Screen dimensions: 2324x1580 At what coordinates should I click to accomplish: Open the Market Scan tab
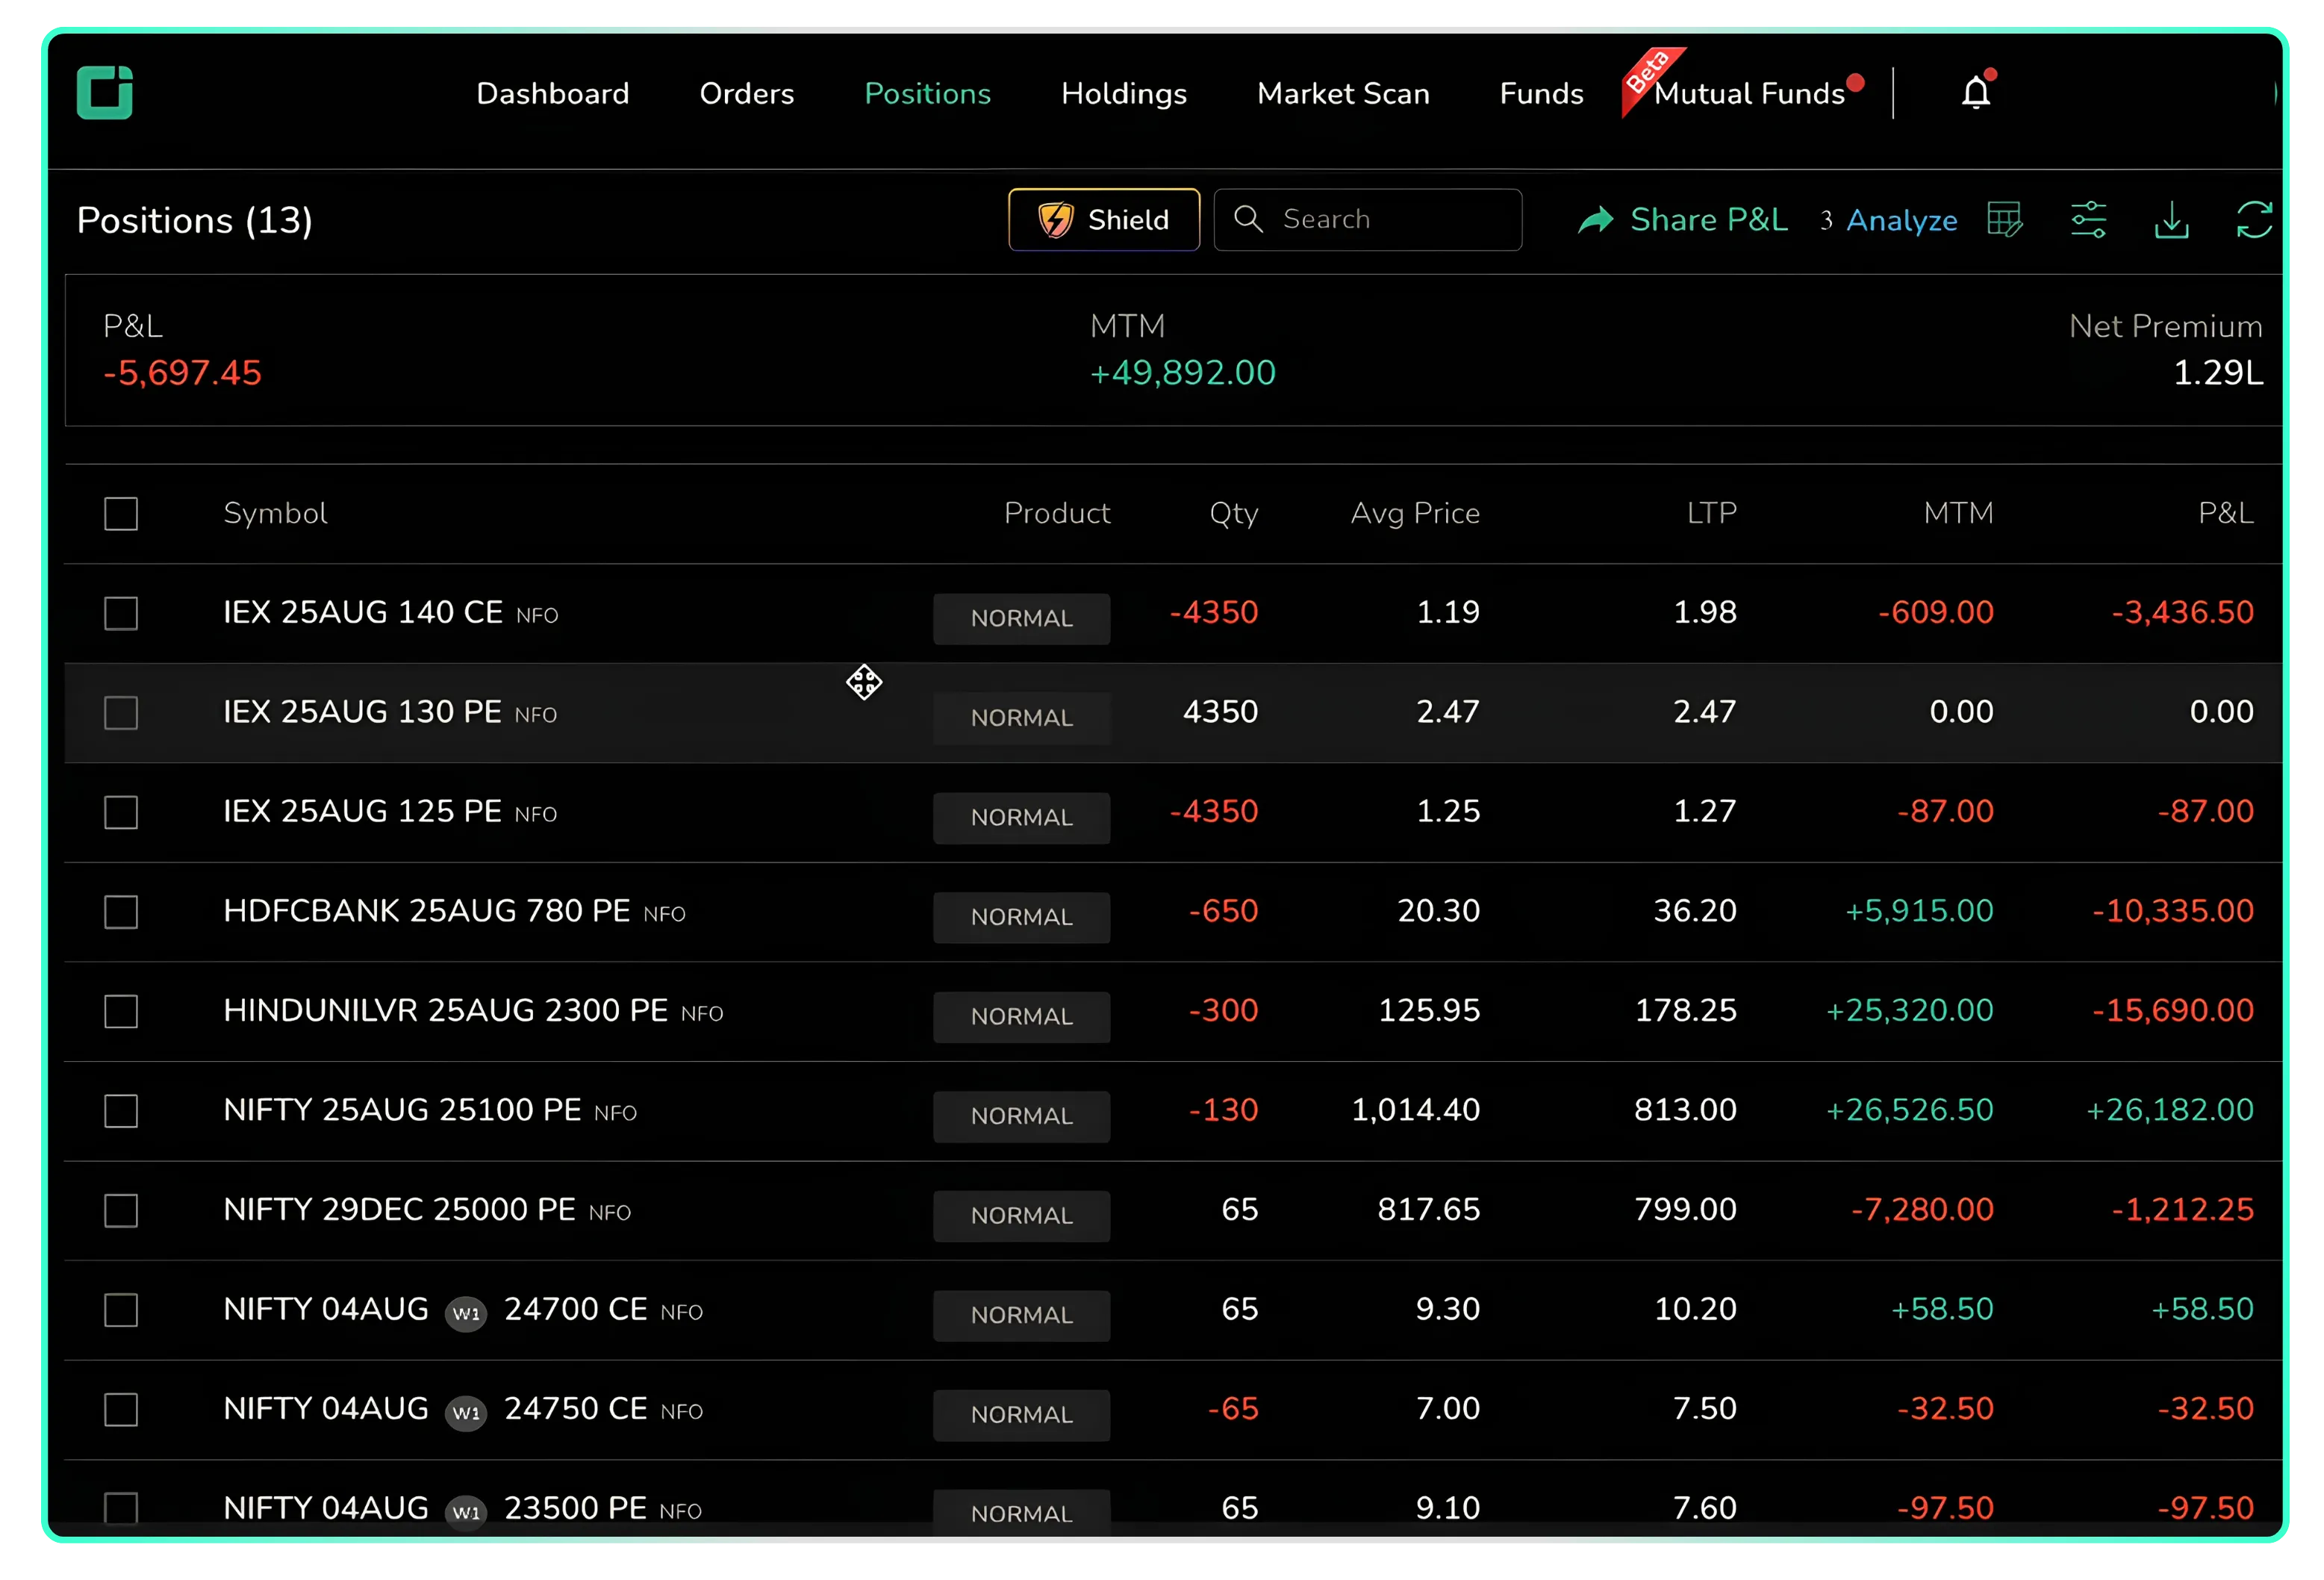pyautogui.click(x=1343, y=93)
